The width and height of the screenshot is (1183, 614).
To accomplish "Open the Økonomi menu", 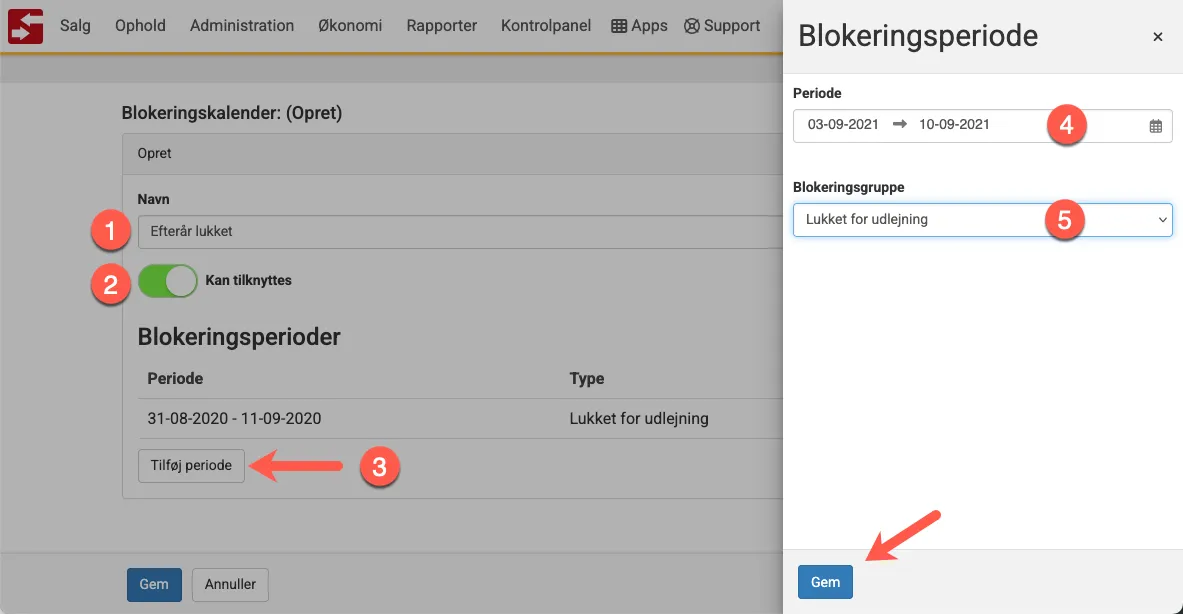I will [x=350, y=26].
